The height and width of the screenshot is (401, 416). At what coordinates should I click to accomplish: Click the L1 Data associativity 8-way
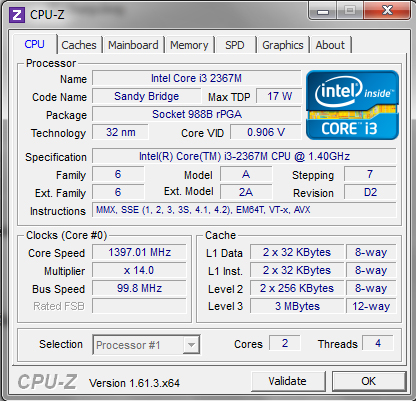[371, 252]
